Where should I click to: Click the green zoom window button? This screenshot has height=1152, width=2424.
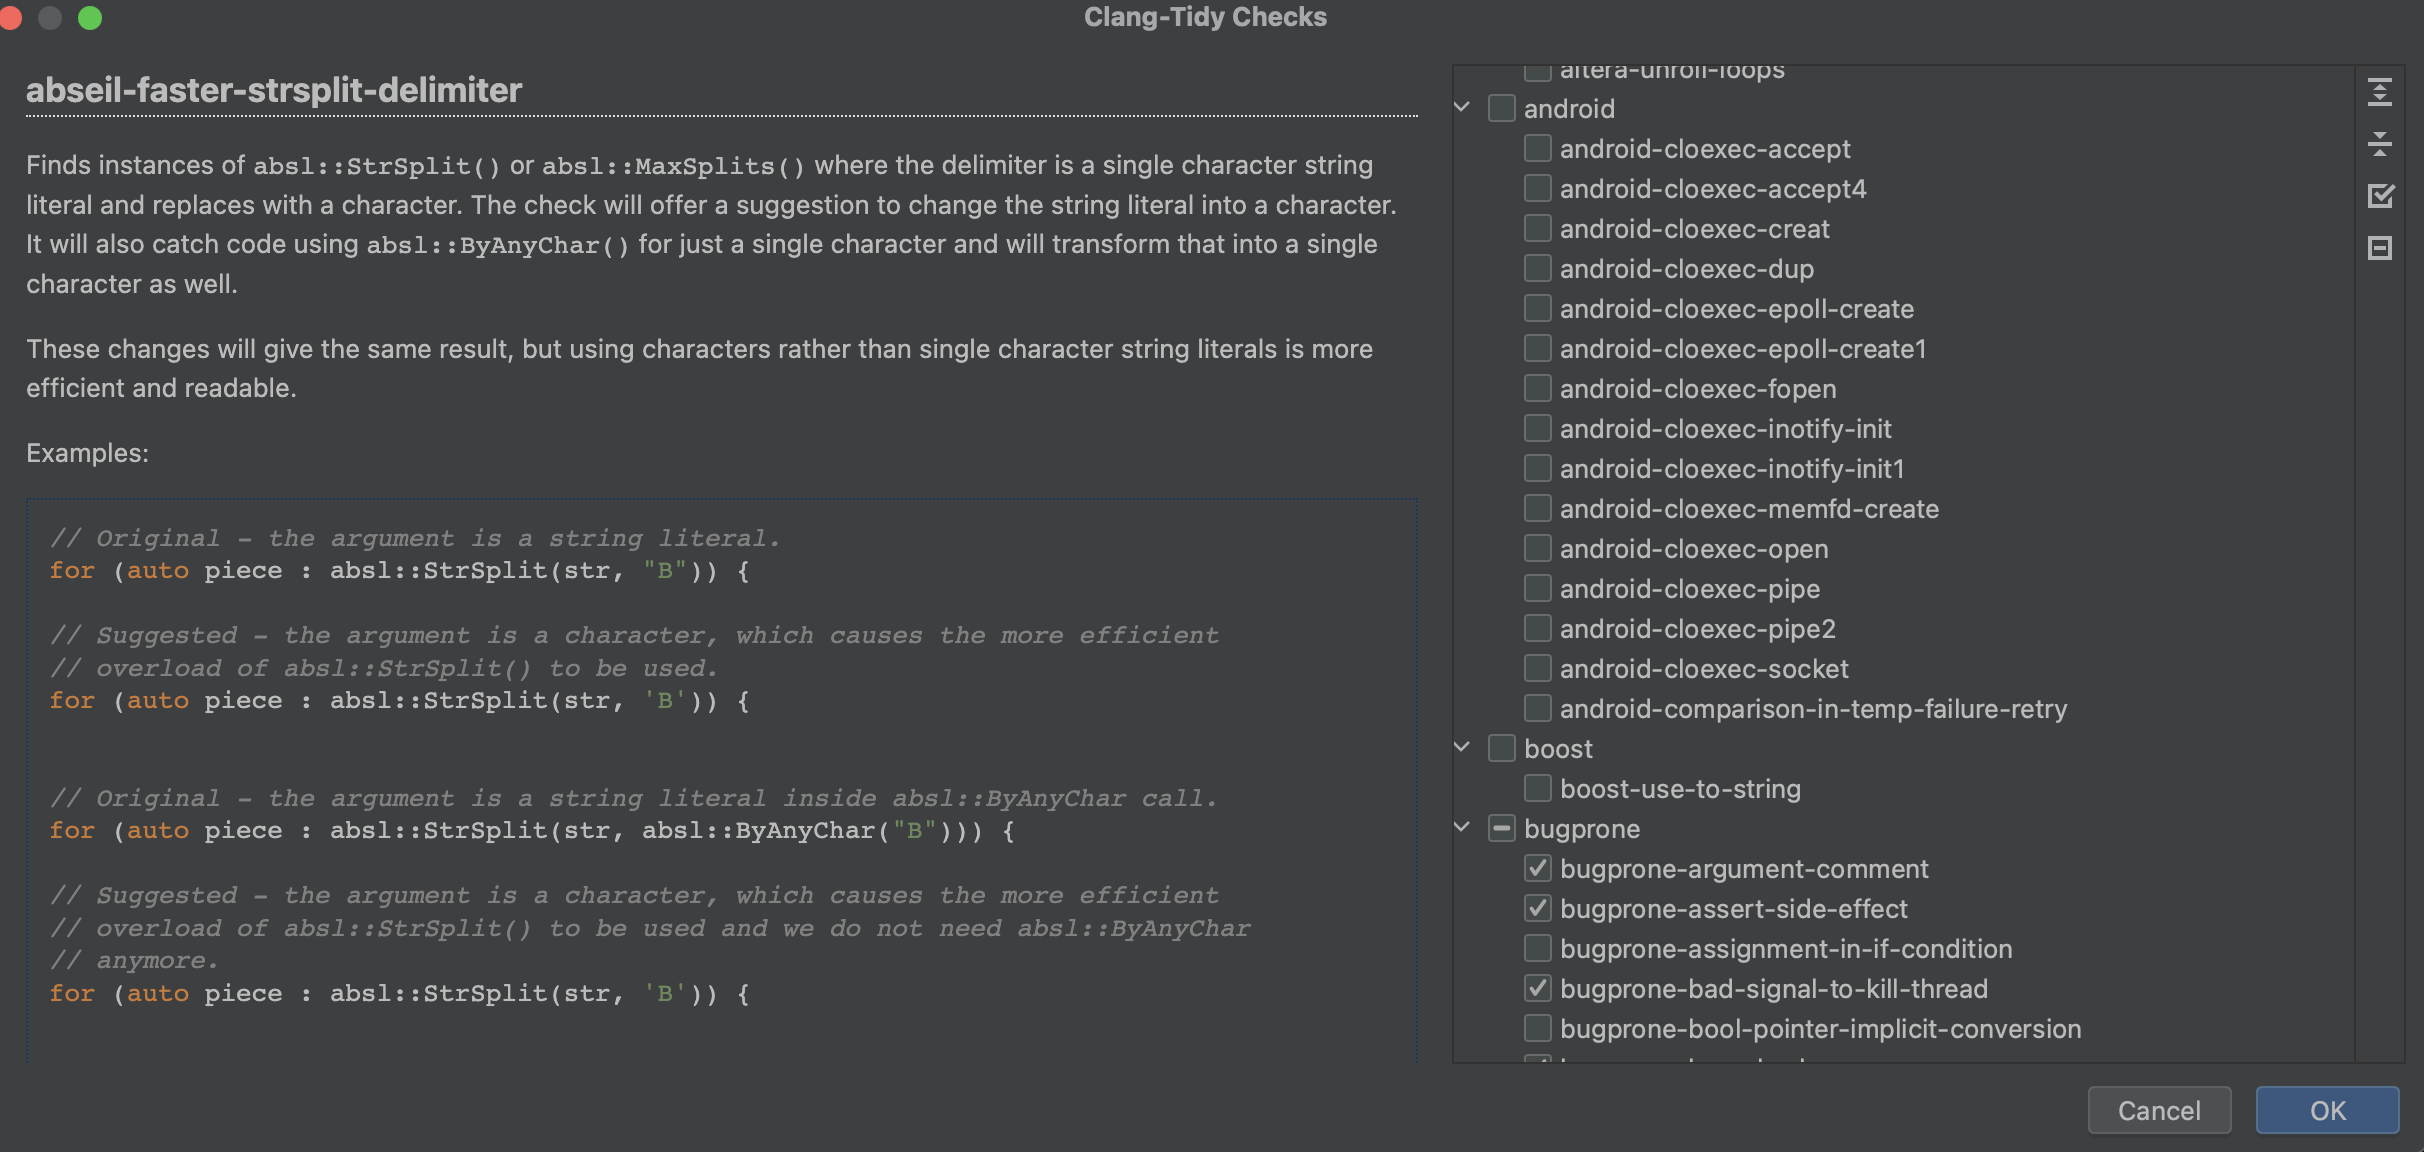coord(90,18)
